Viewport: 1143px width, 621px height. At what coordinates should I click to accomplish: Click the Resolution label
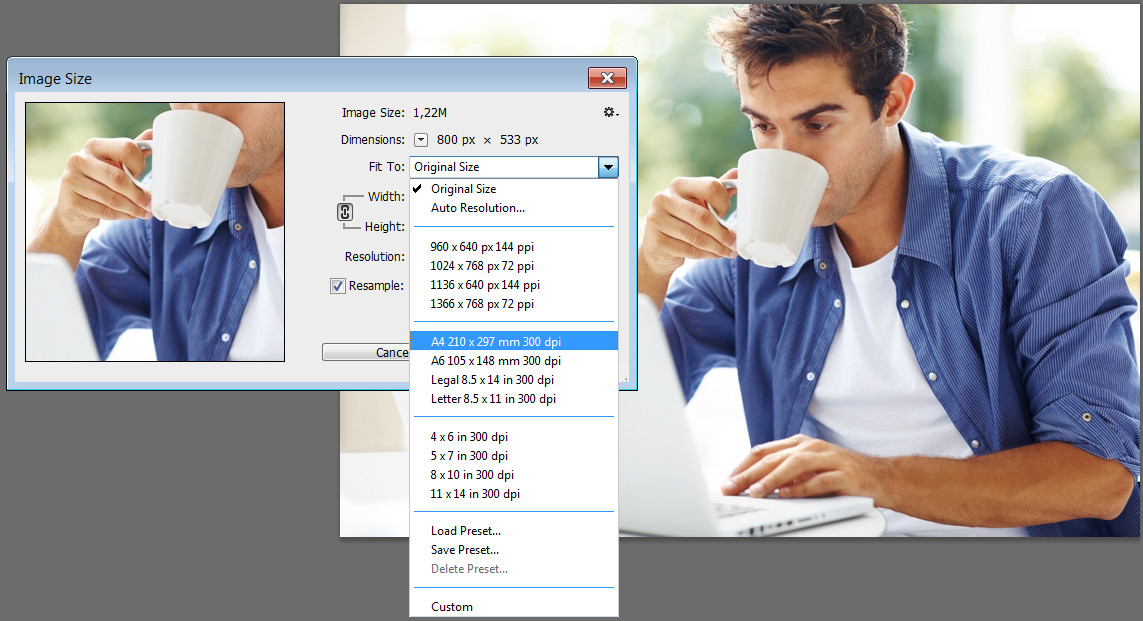375,257
